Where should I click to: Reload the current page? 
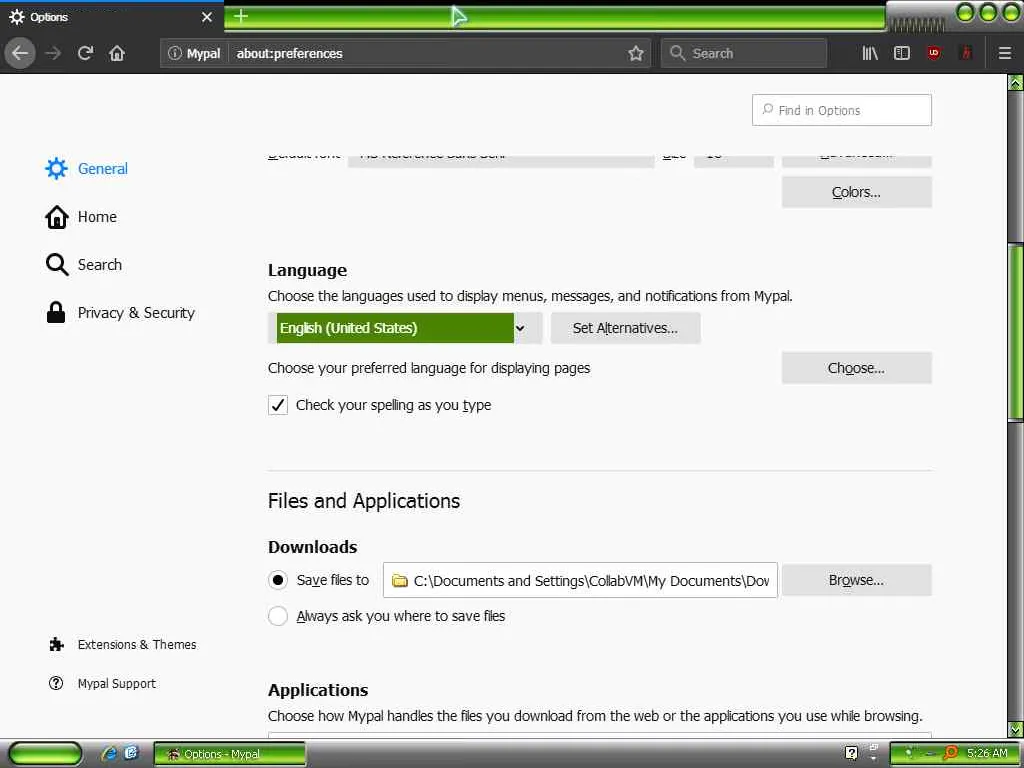point(85,53)
